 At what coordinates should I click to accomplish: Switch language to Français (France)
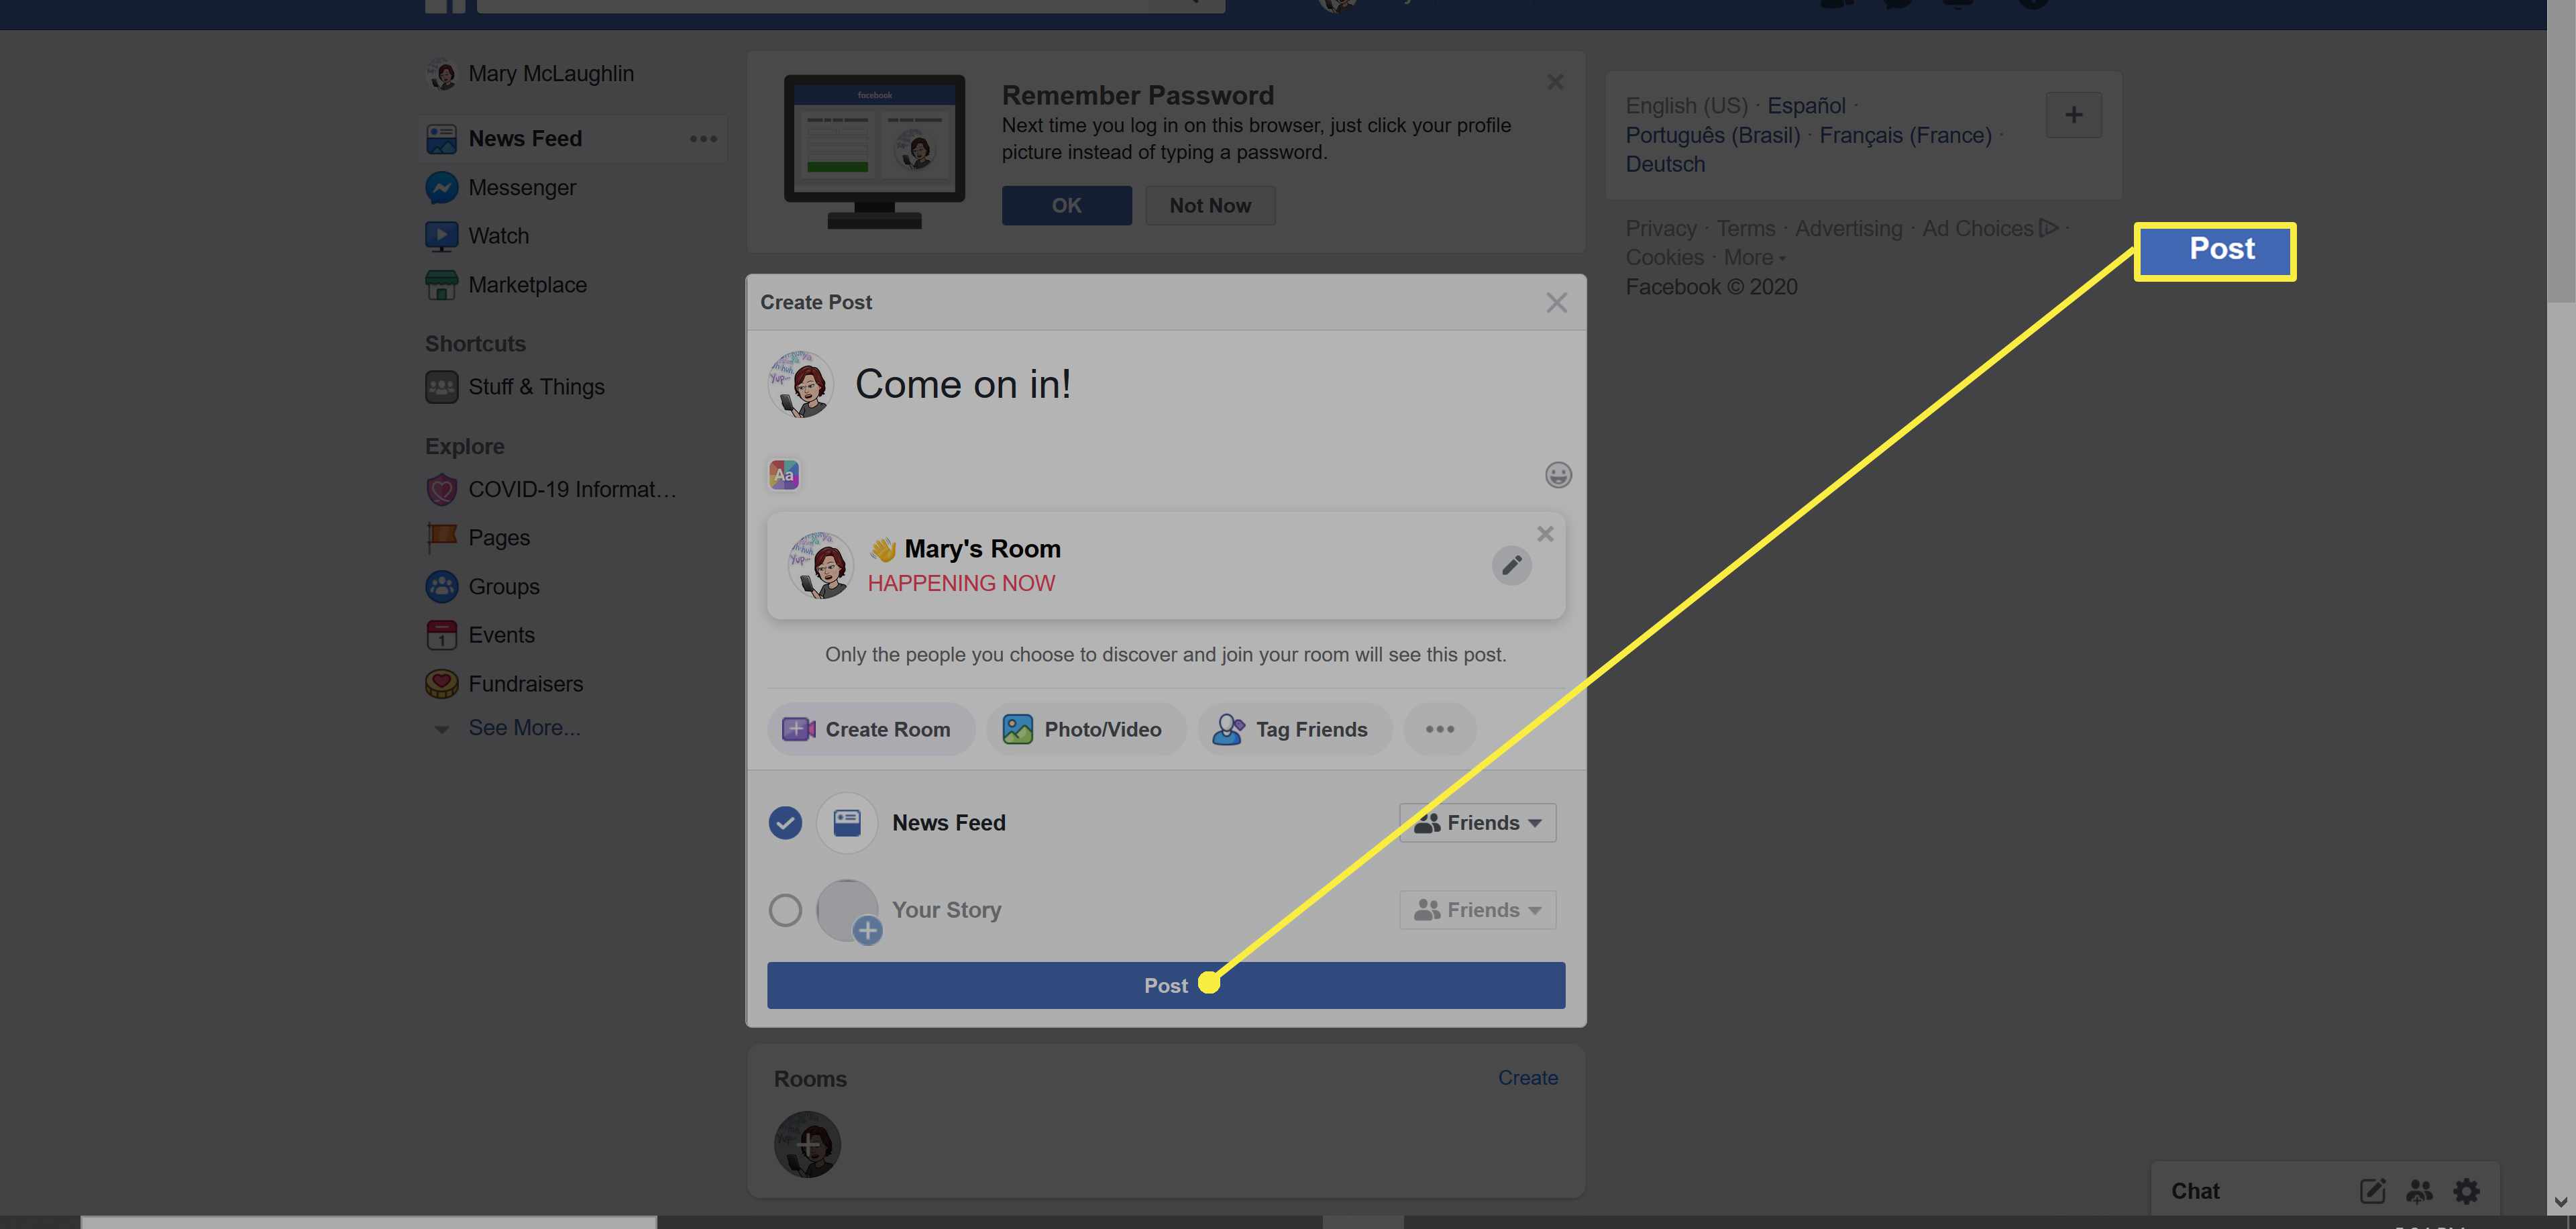(1905, 135)
